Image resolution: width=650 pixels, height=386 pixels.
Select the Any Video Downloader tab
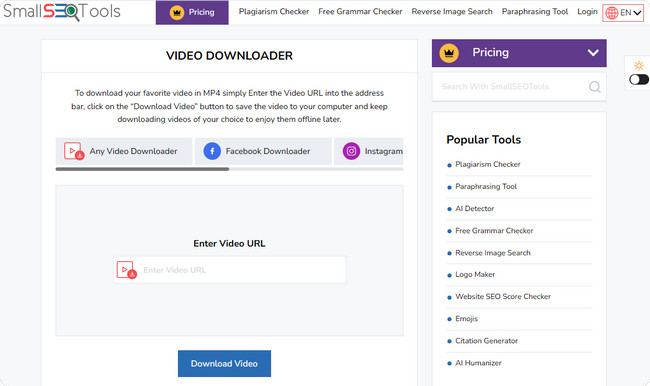(124, 151)
